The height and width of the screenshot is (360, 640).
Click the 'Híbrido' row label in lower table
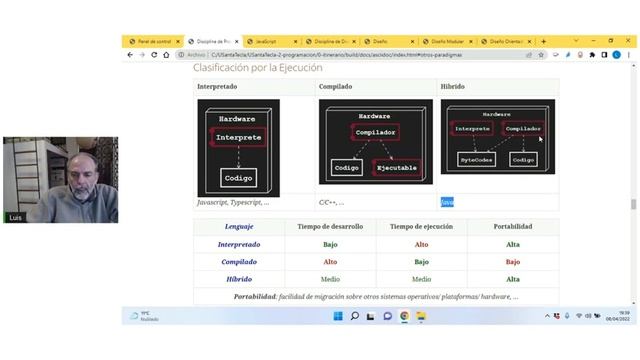[239, 279]
